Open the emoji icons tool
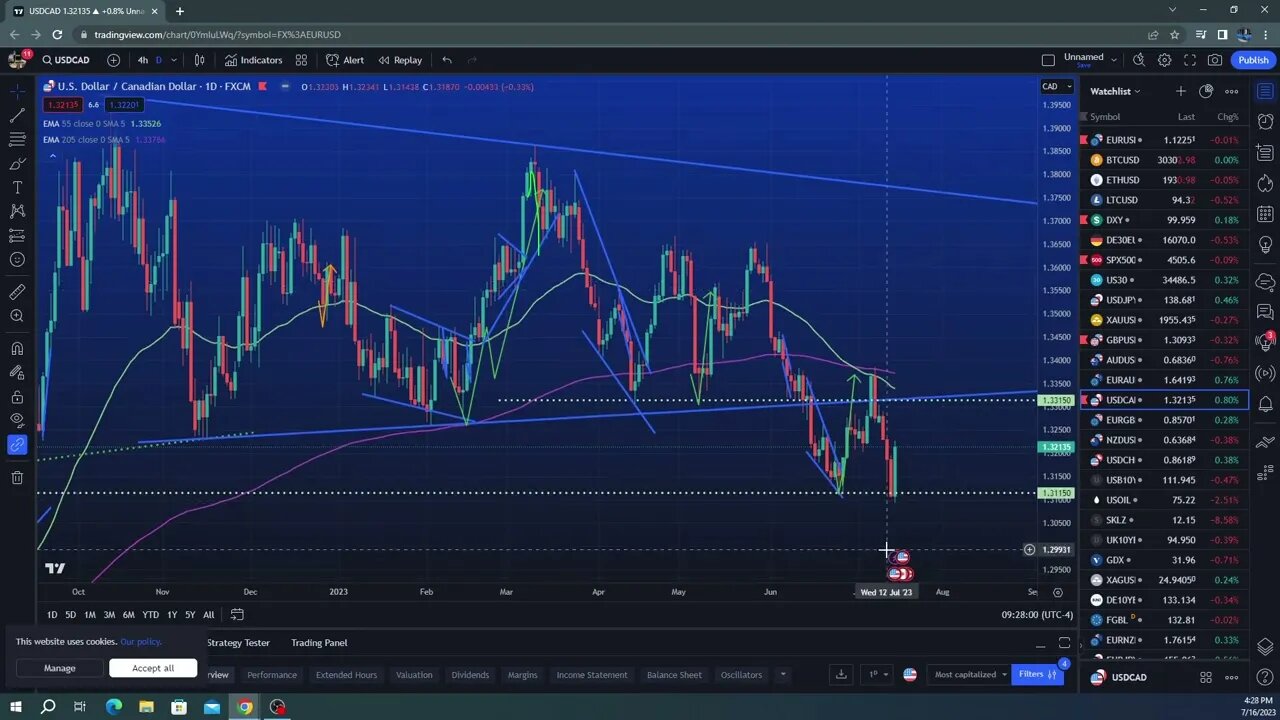1280x720 pixels. point(17,260)
